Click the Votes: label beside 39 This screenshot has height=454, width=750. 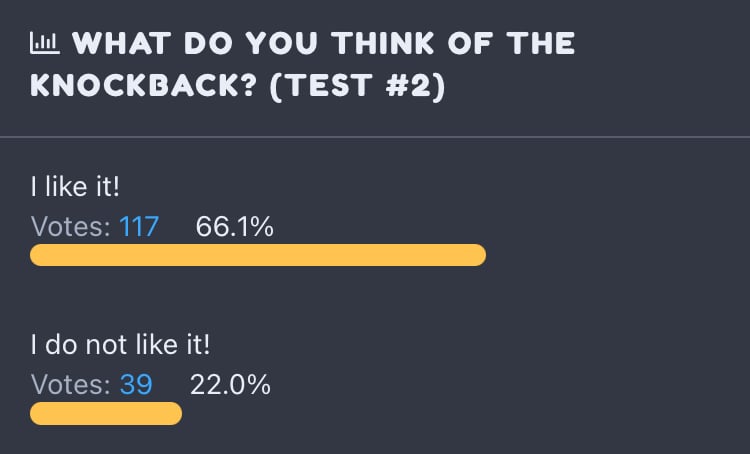71,384
